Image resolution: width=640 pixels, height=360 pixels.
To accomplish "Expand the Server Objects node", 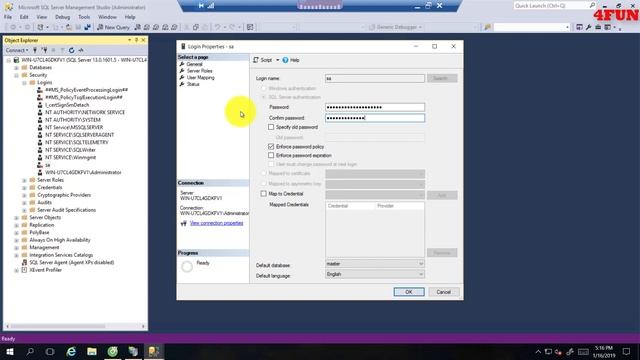I will (16, 218).
